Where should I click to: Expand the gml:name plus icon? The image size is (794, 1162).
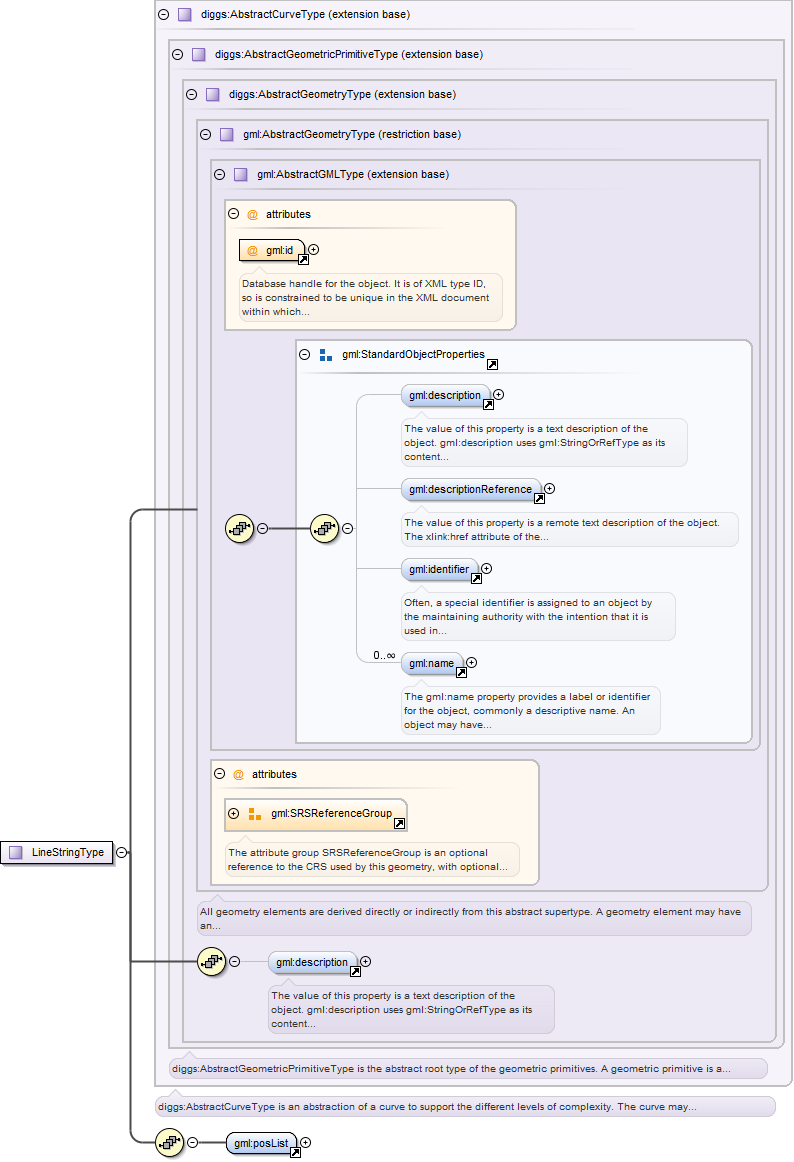[x=471, y=662]
